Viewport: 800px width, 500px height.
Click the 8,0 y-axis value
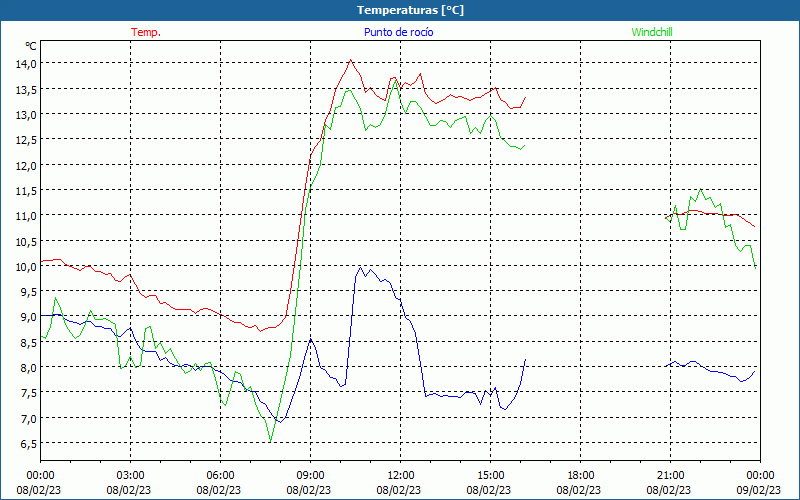tap(28, 368)
